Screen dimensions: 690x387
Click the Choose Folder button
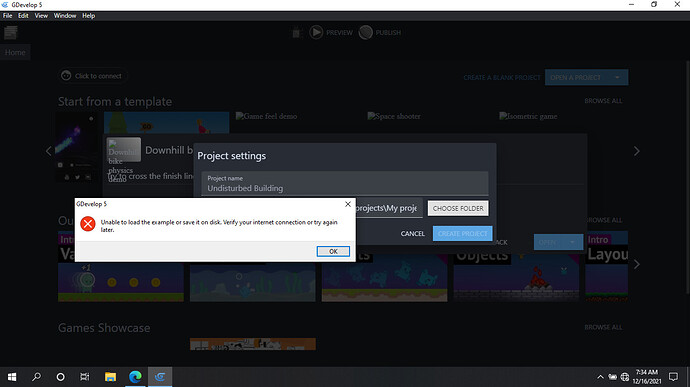tap(458, 208)
